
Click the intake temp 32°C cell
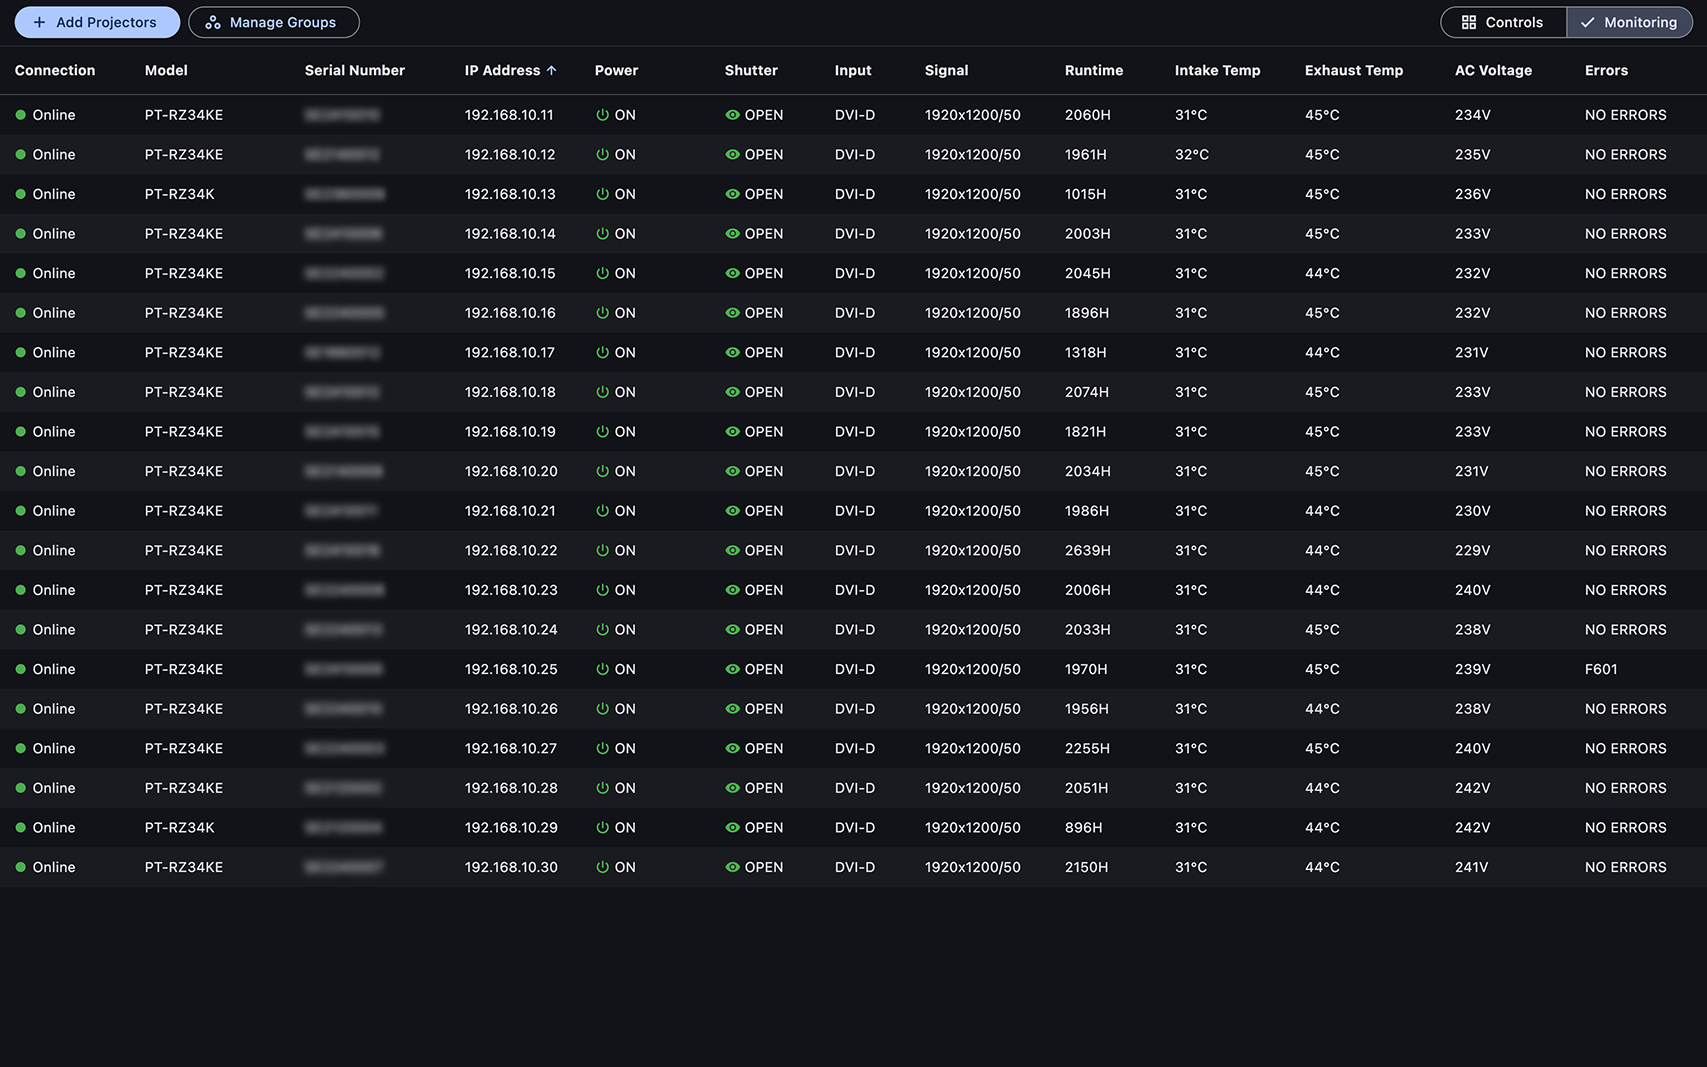pos(1192,155)
